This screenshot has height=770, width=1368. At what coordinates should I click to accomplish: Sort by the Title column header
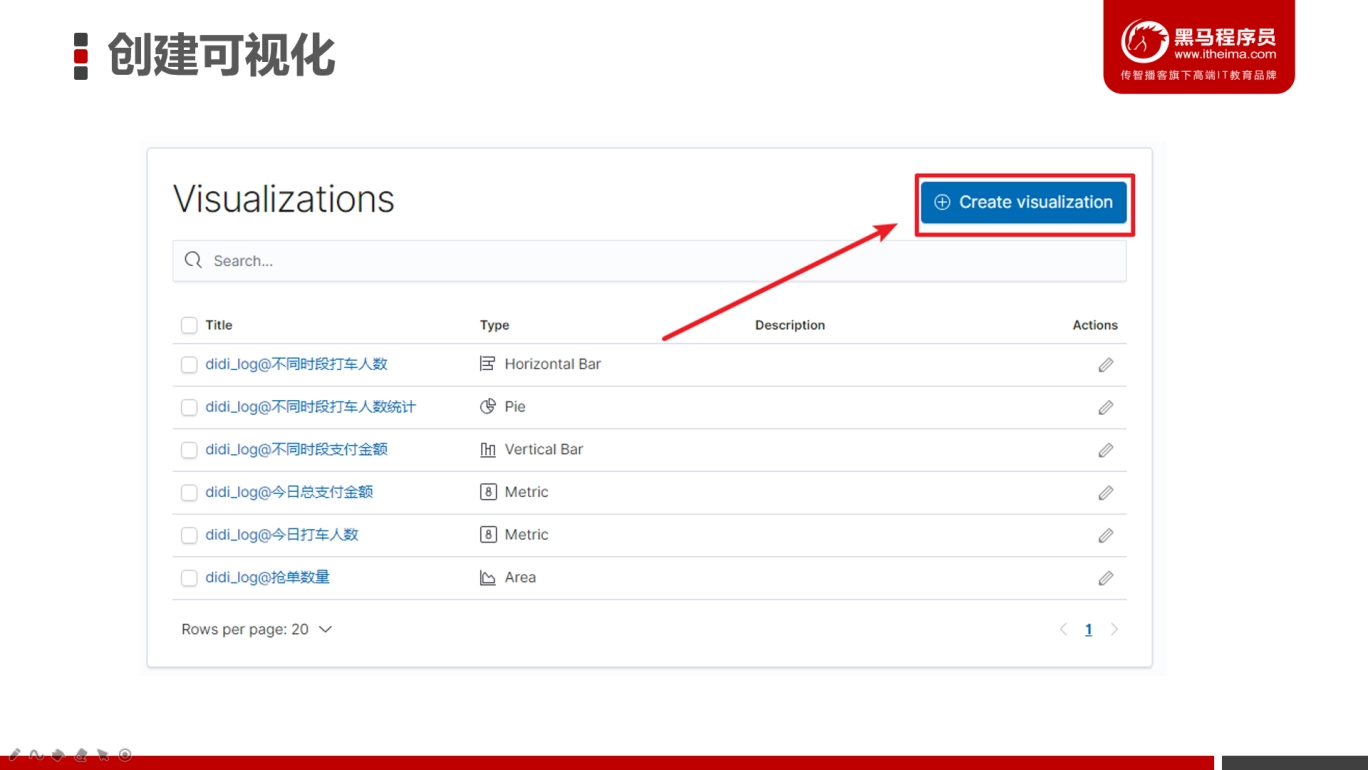219,325
